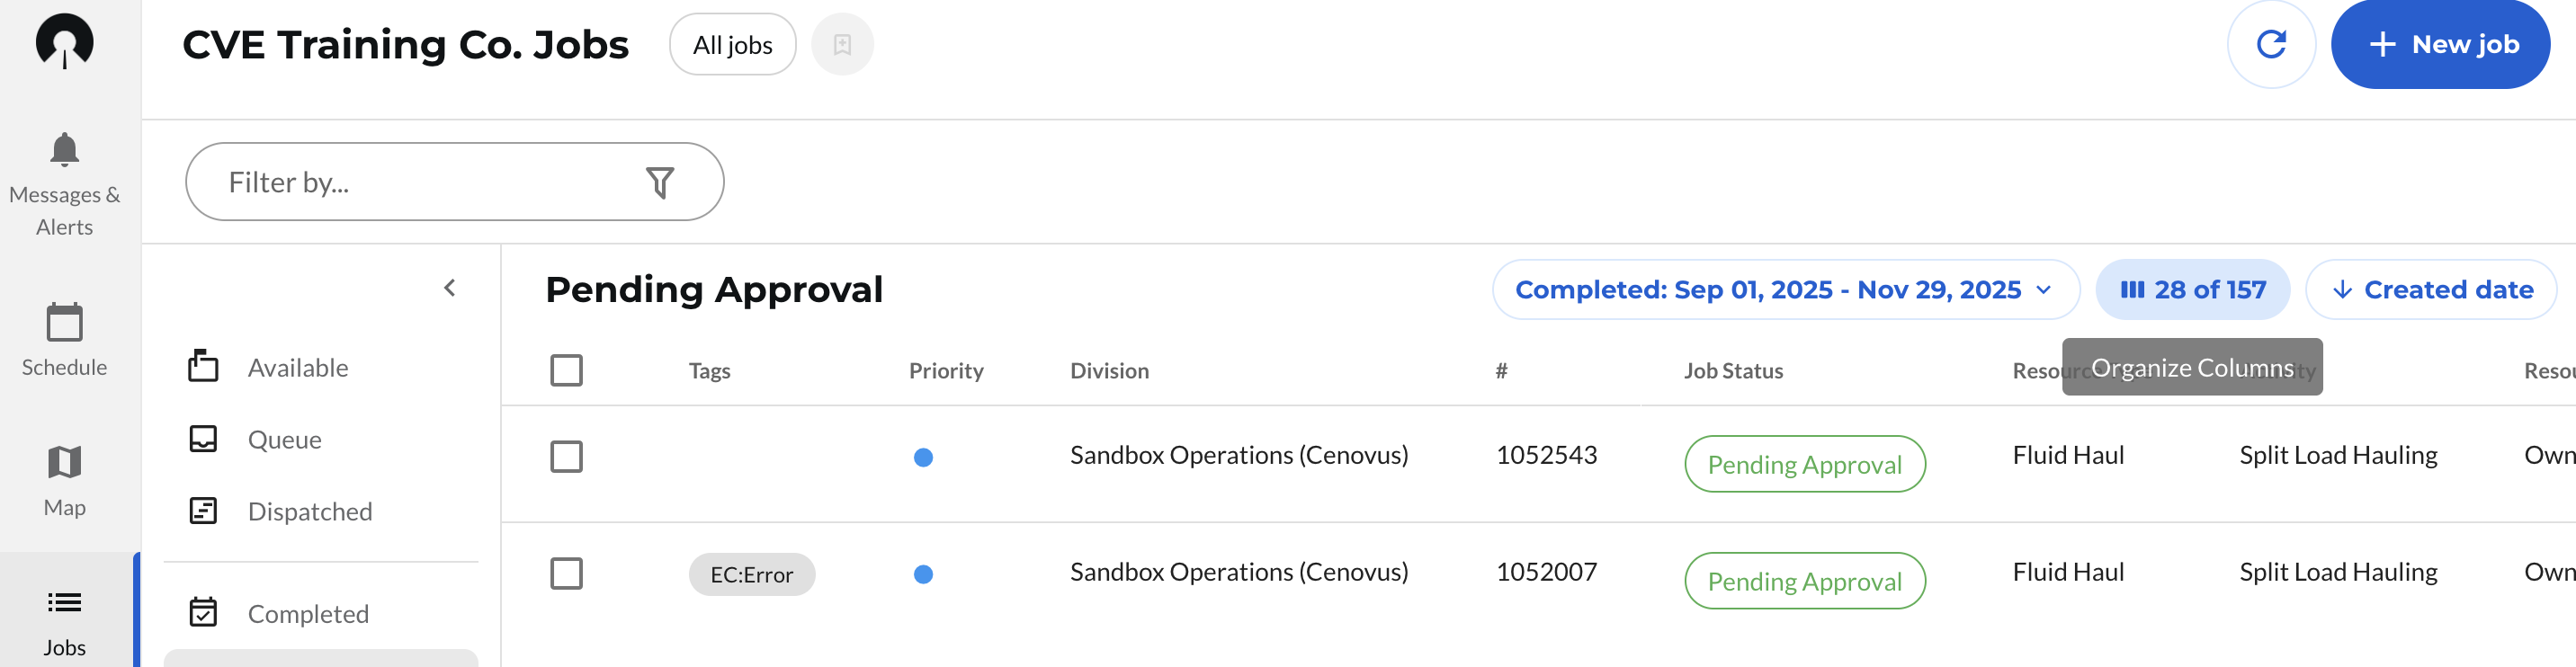Collapse the job status side panel
Image resolution: width=2576 pixels, height=667 pixels.
click(x=450, y=288)
